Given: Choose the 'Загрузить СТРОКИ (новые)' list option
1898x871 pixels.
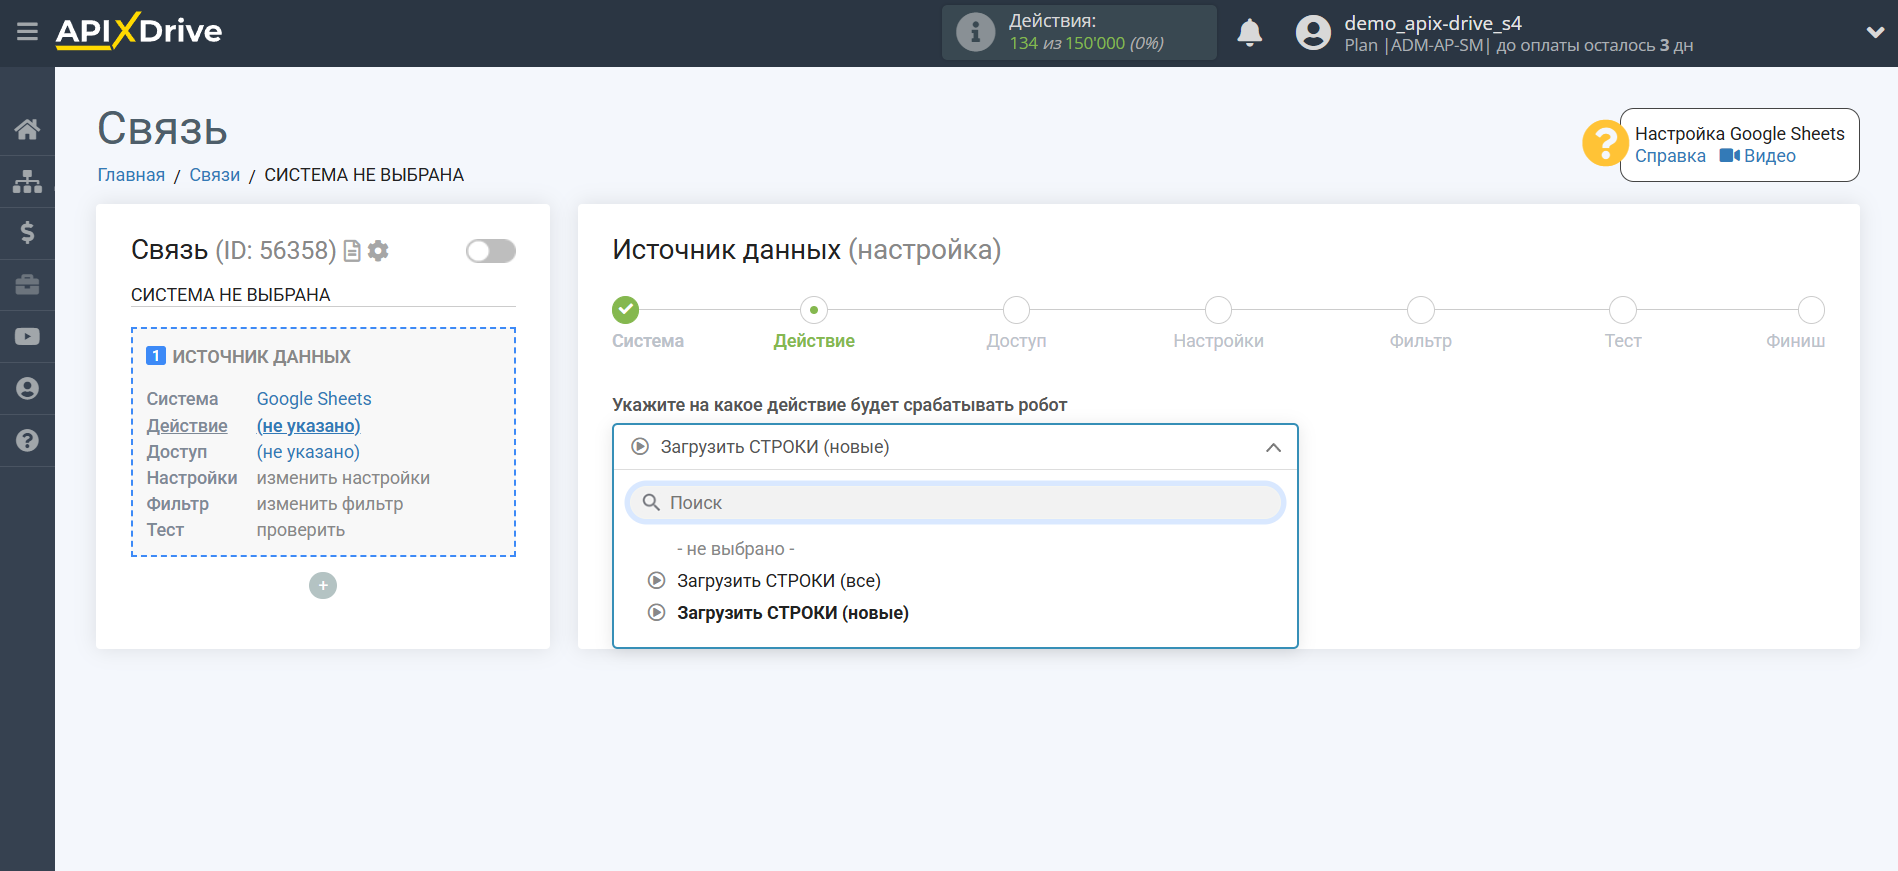Looking at the screenshot, I should point(792,613).
